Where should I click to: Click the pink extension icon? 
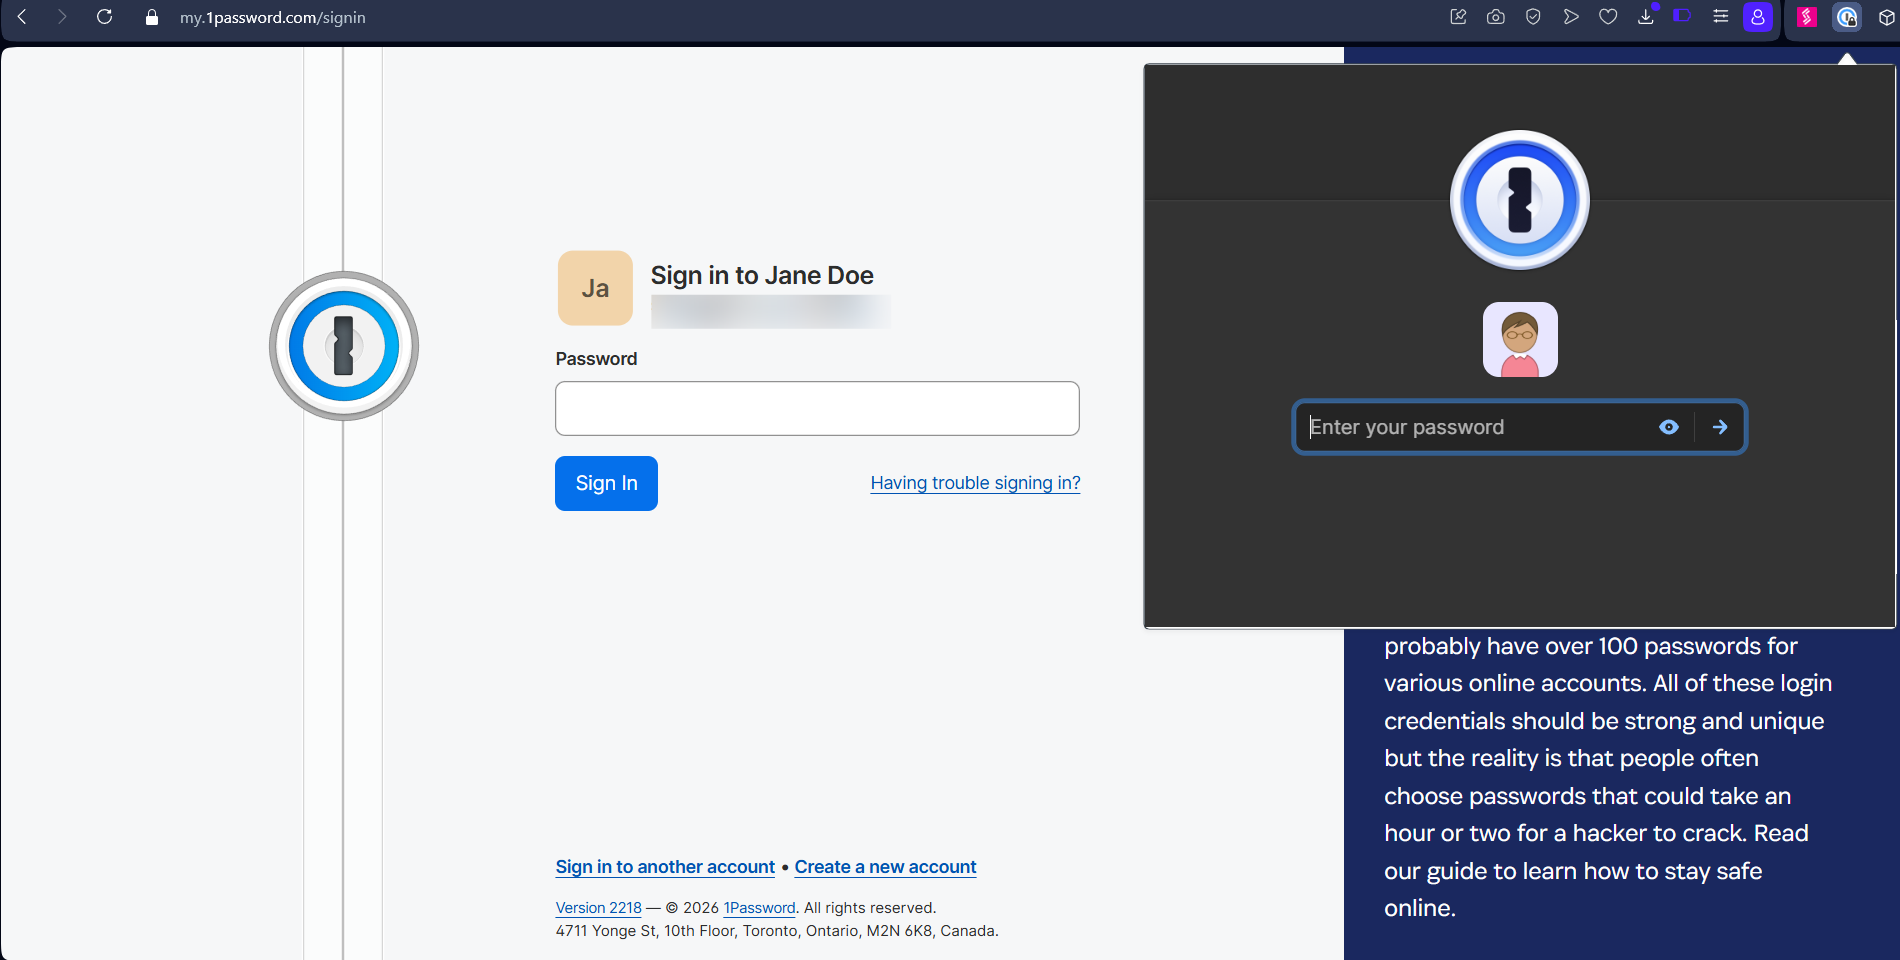pos(1807,17)
